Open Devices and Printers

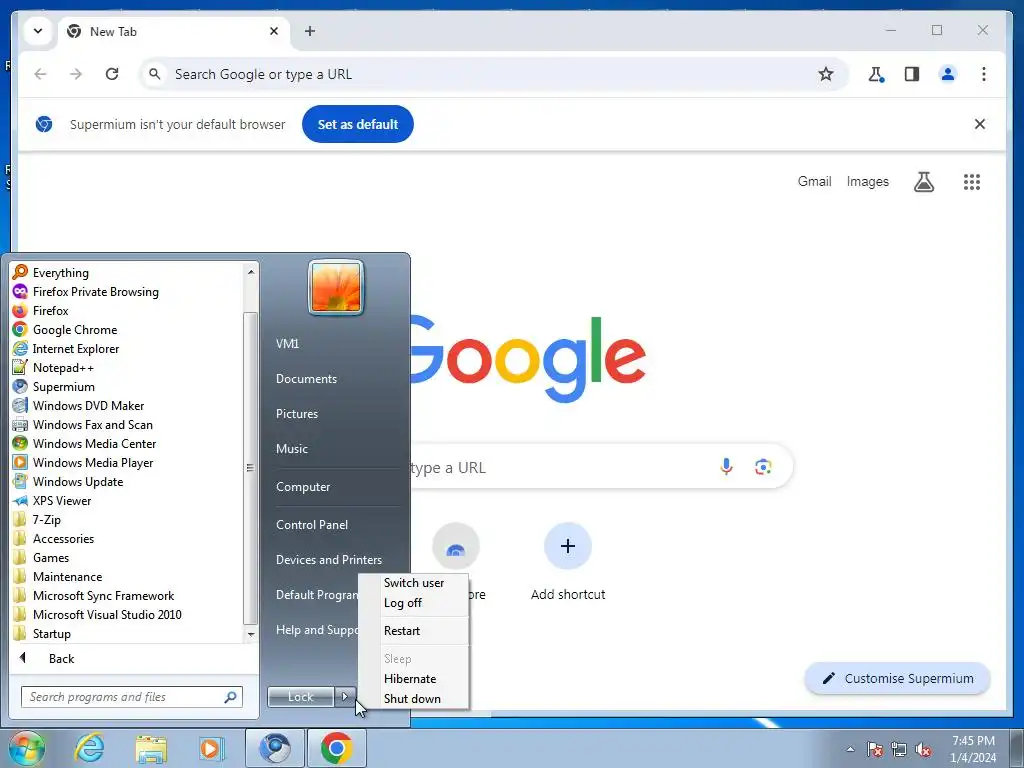[x=328, y=560]
